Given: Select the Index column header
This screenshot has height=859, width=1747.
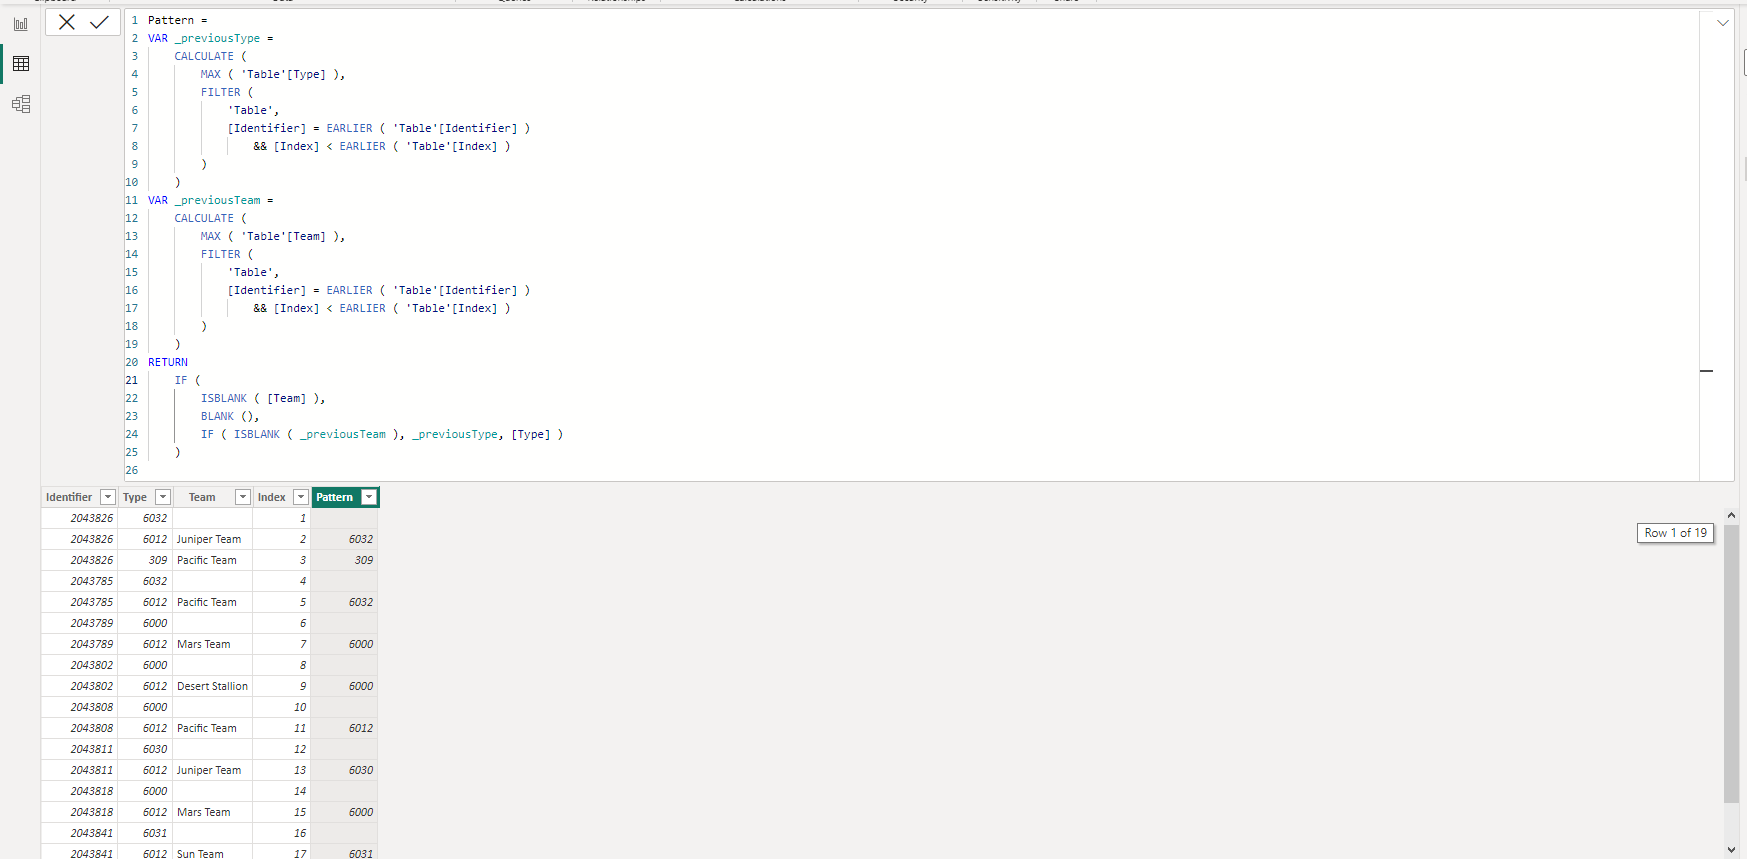Looking at the screenshot, I should pos(272,497).
